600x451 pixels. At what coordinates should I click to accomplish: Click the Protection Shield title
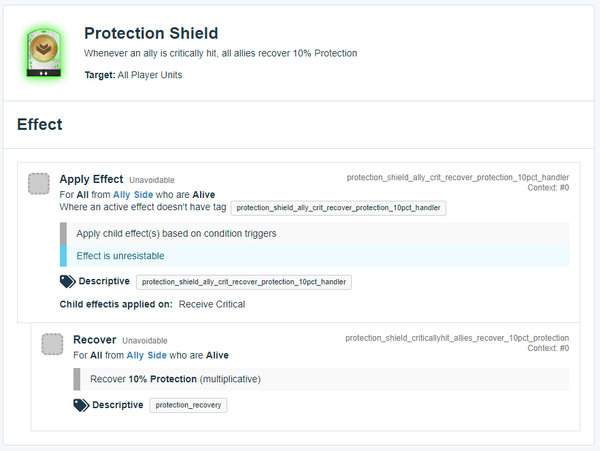[151, 33]
